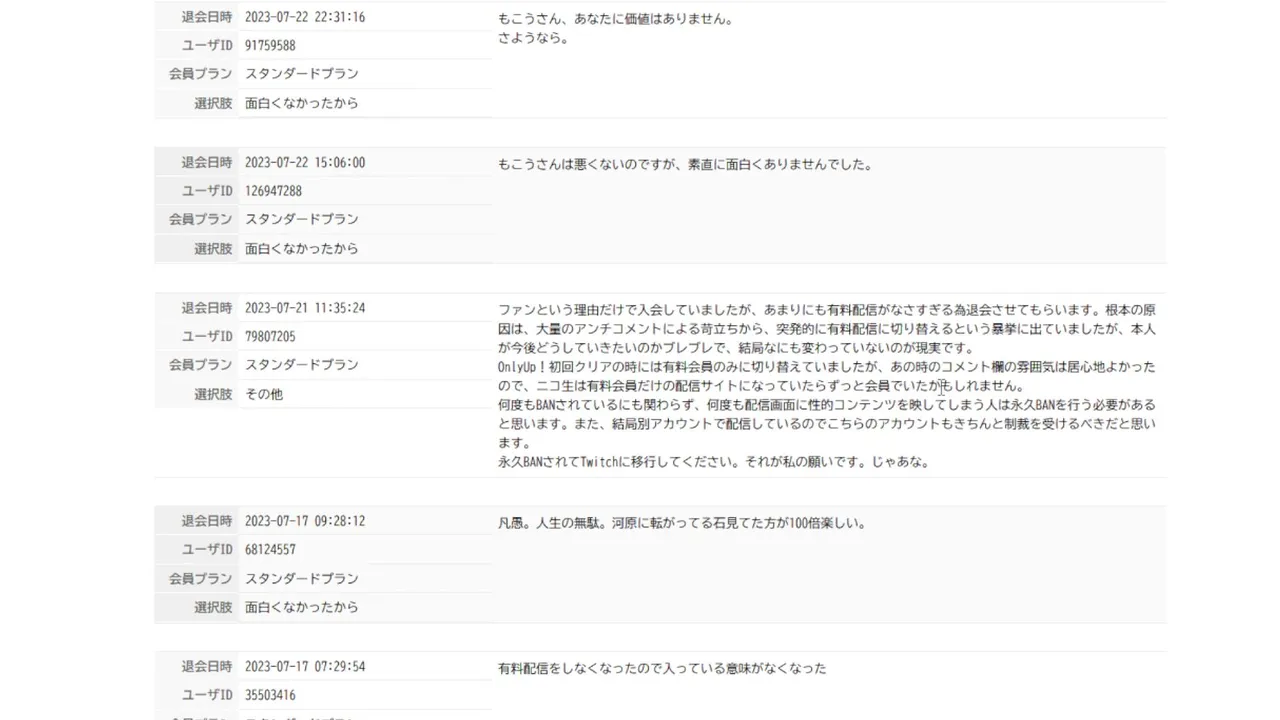1280x720 pixels.
Task: Click スタンダードプラン for user 91759588
Action: pos(301,74)
